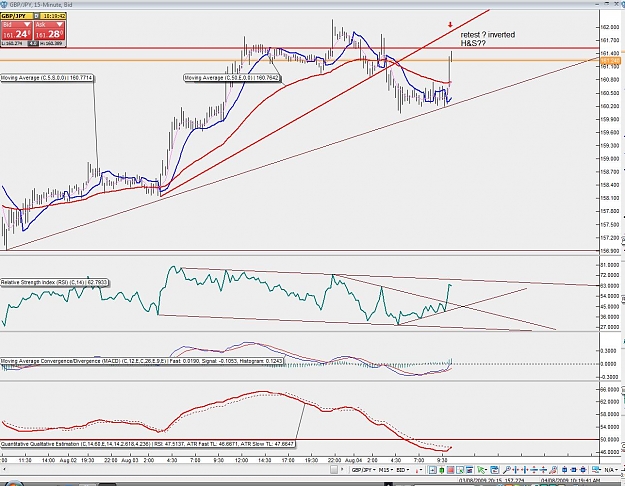The height and width of the screenshot is (486, 625).
Task: Open the Bid box dropdown triangle
Action: [x=27, y=25]
